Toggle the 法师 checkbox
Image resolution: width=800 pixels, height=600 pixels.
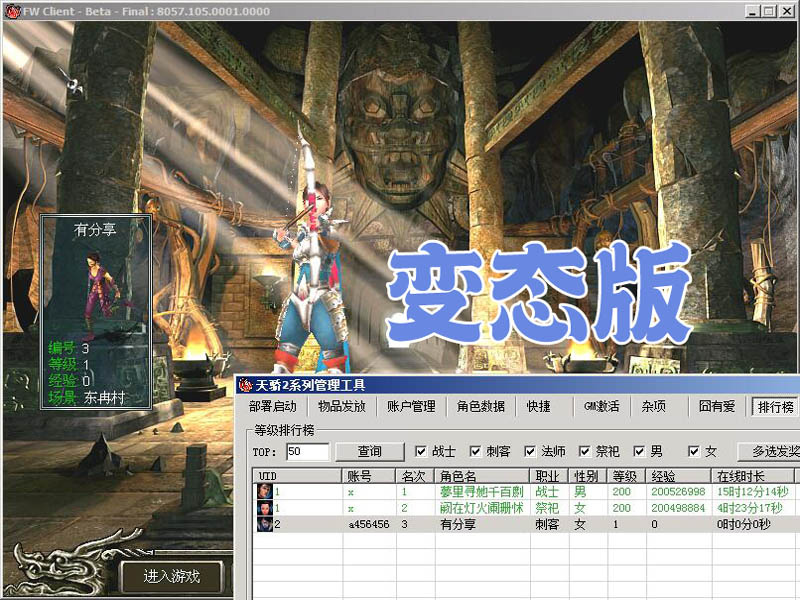[x=530, y=452]
